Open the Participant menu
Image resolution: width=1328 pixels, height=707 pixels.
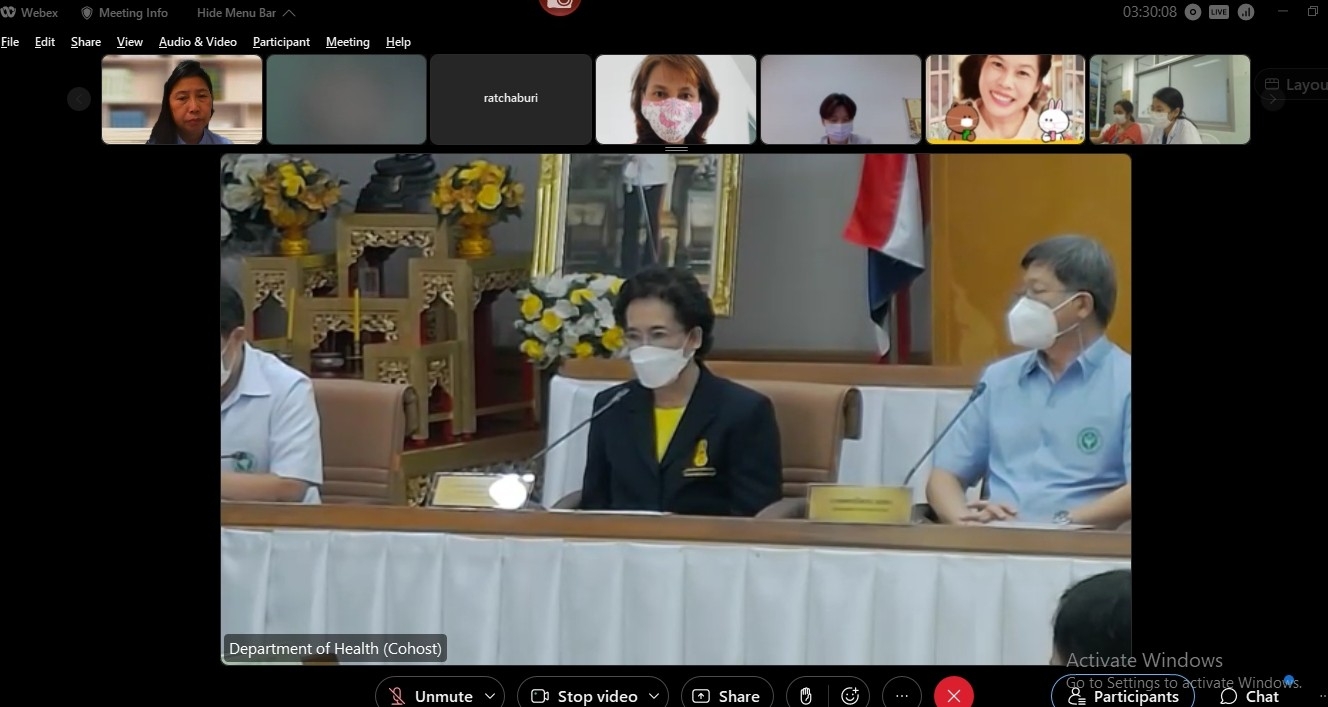(x=281, y=42)
